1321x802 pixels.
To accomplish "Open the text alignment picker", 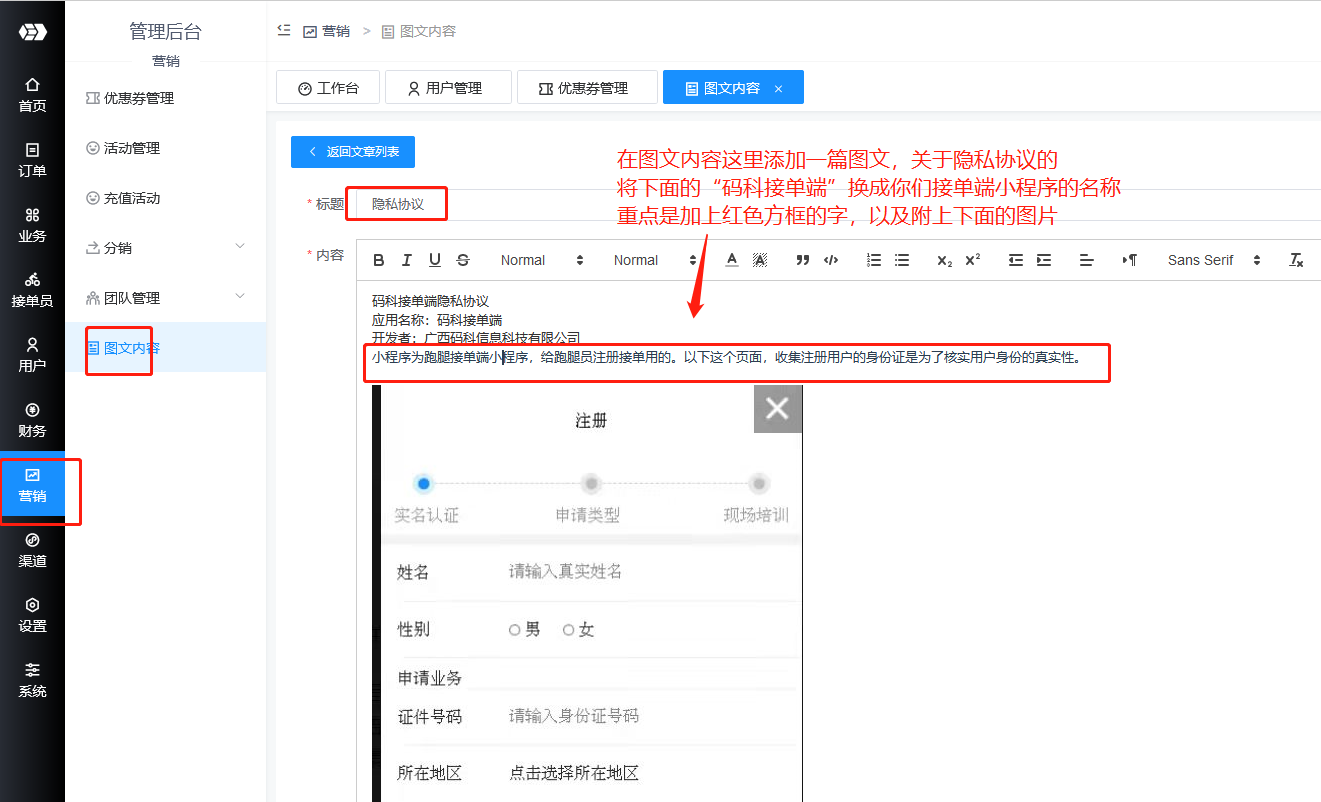I will tap(1087, 260).
